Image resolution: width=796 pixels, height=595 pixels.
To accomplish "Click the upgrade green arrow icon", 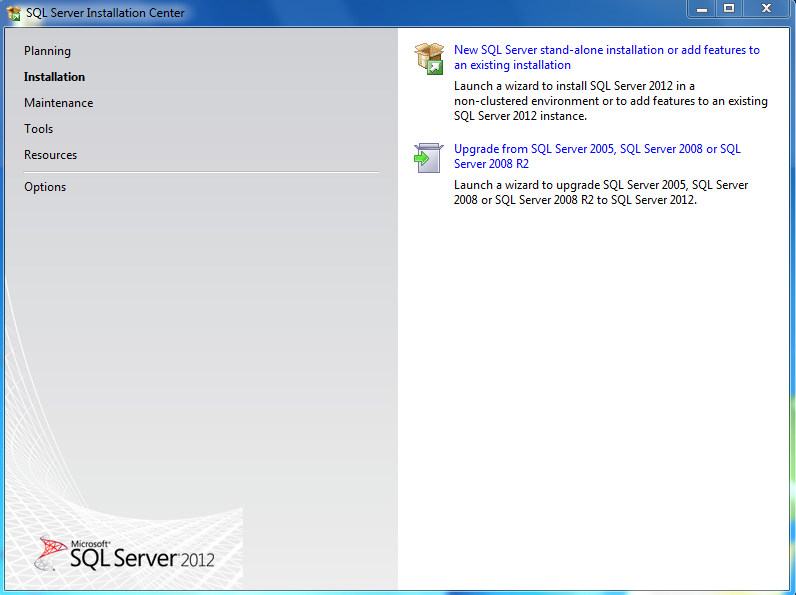I will click(x=429, y=158).
